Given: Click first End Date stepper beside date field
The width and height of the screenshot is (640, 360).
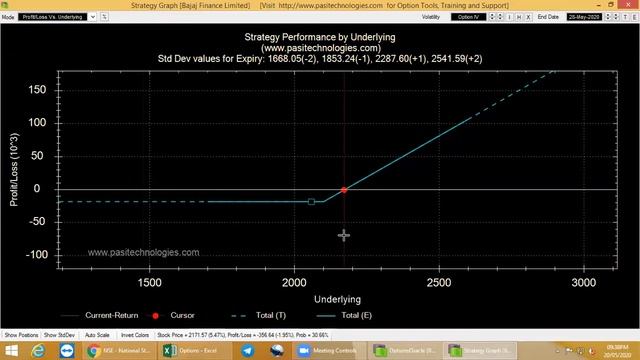Looking at the screenshot, I should 608,17.
